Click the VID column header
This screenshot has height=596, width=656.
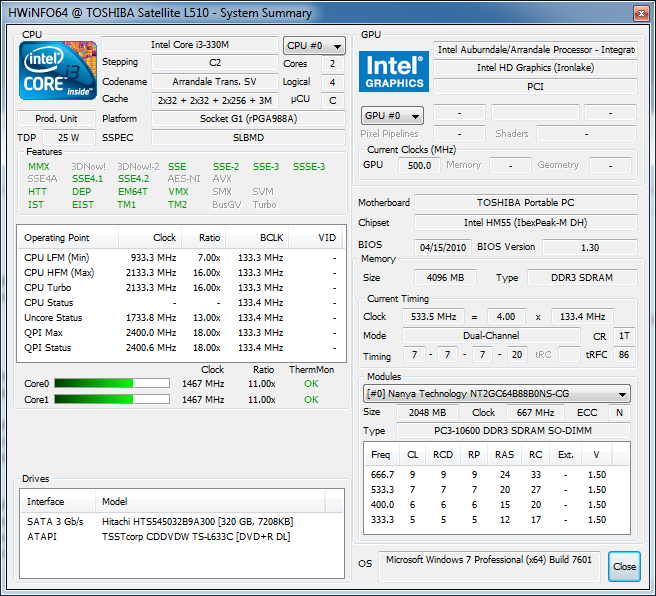pyautogui.click(x=315, y=238)
